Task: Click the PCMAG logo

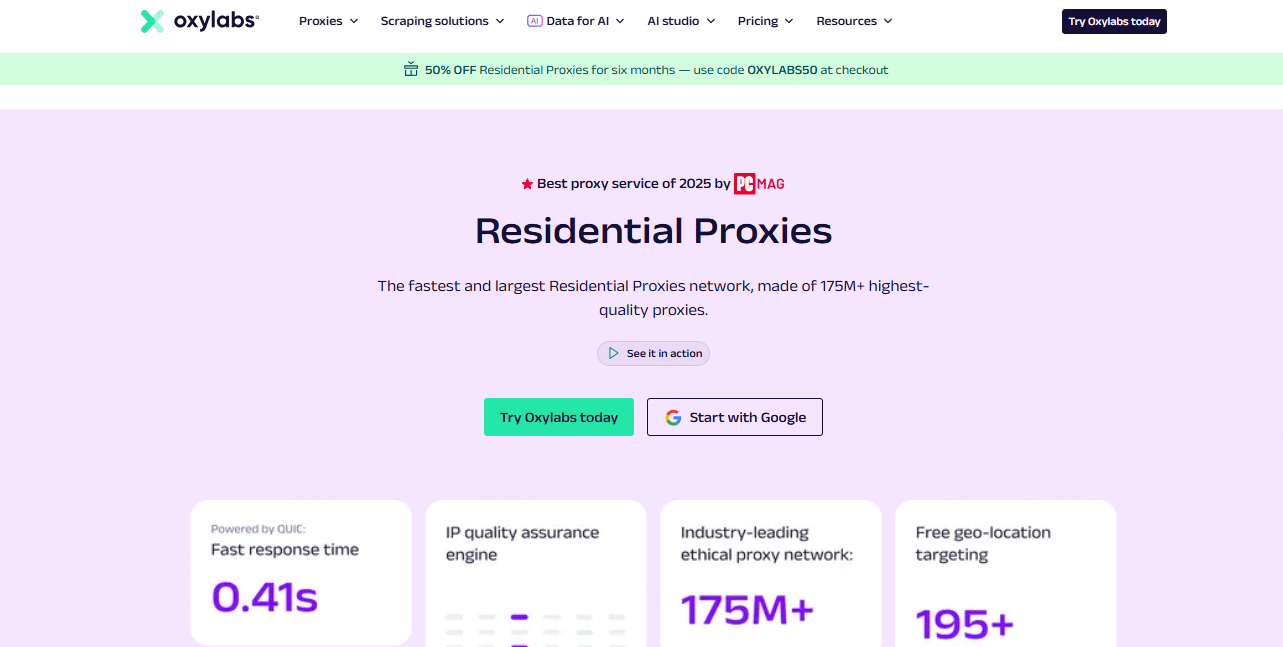Action: pyautogui.click(x=758, y=183)
